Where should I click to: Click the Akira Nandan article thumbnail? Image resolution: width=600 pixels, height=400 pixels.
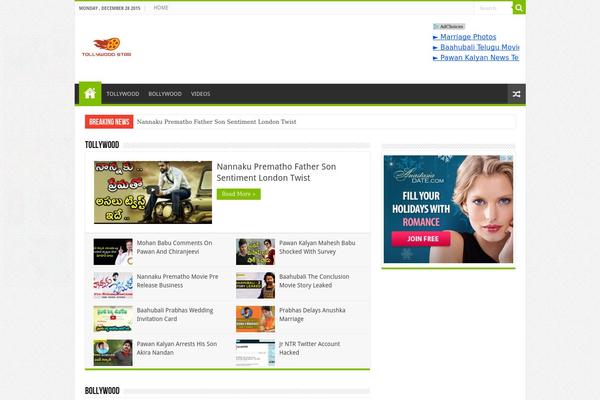click(x=113, y=353)
